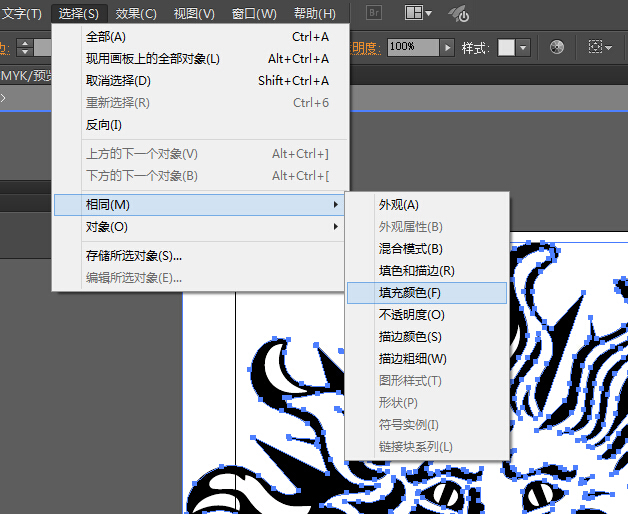Expand the 对象(O) submenu
628x514 pixels.
[x=199, y=227]
